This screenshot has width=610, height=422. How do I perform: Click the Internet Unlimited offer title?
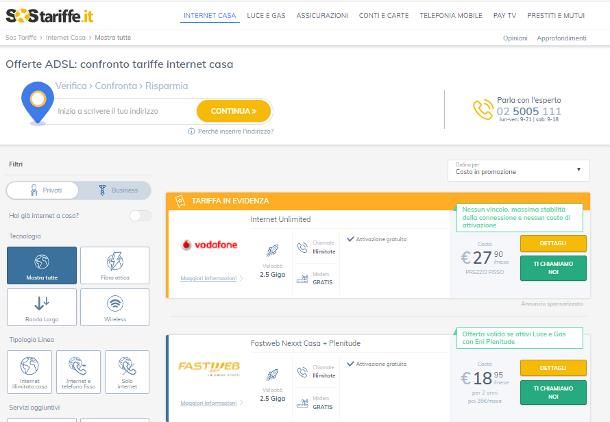tap(280, 219)
